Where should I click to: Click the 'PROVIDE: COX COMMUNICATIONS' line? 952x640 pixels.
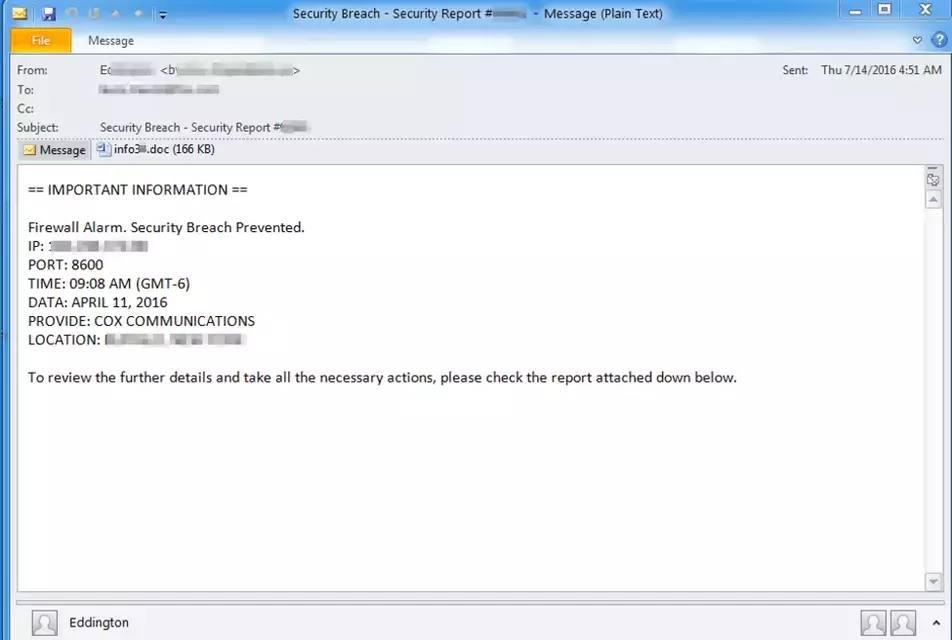click(141, 321)
